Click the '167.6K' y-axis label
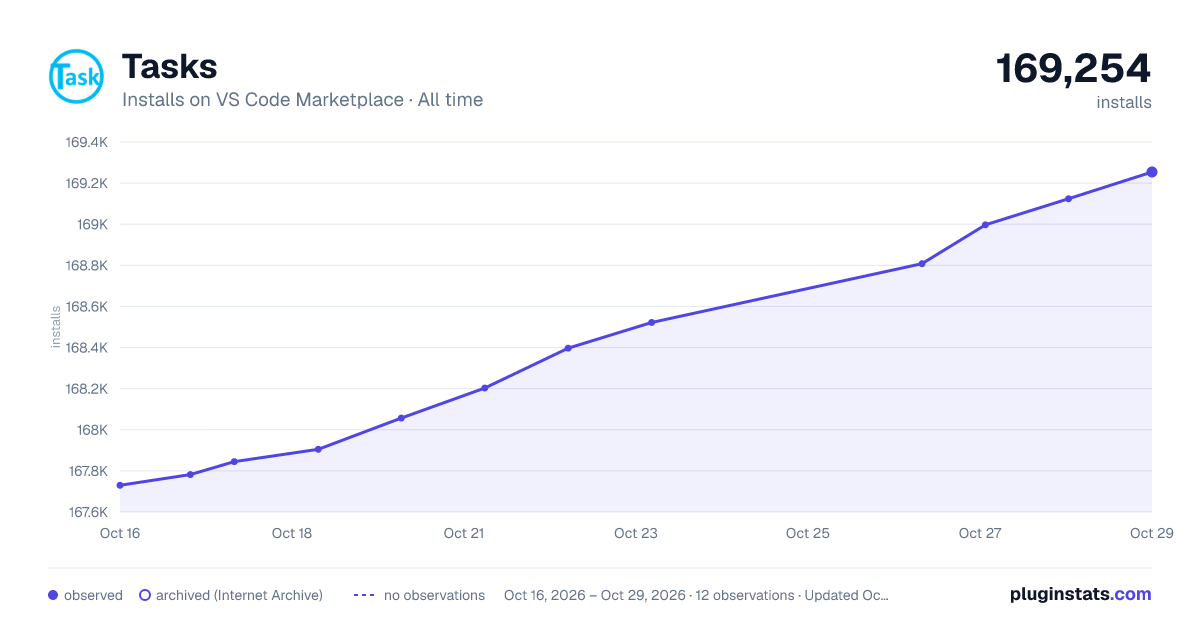 click(x=86, y=512)
